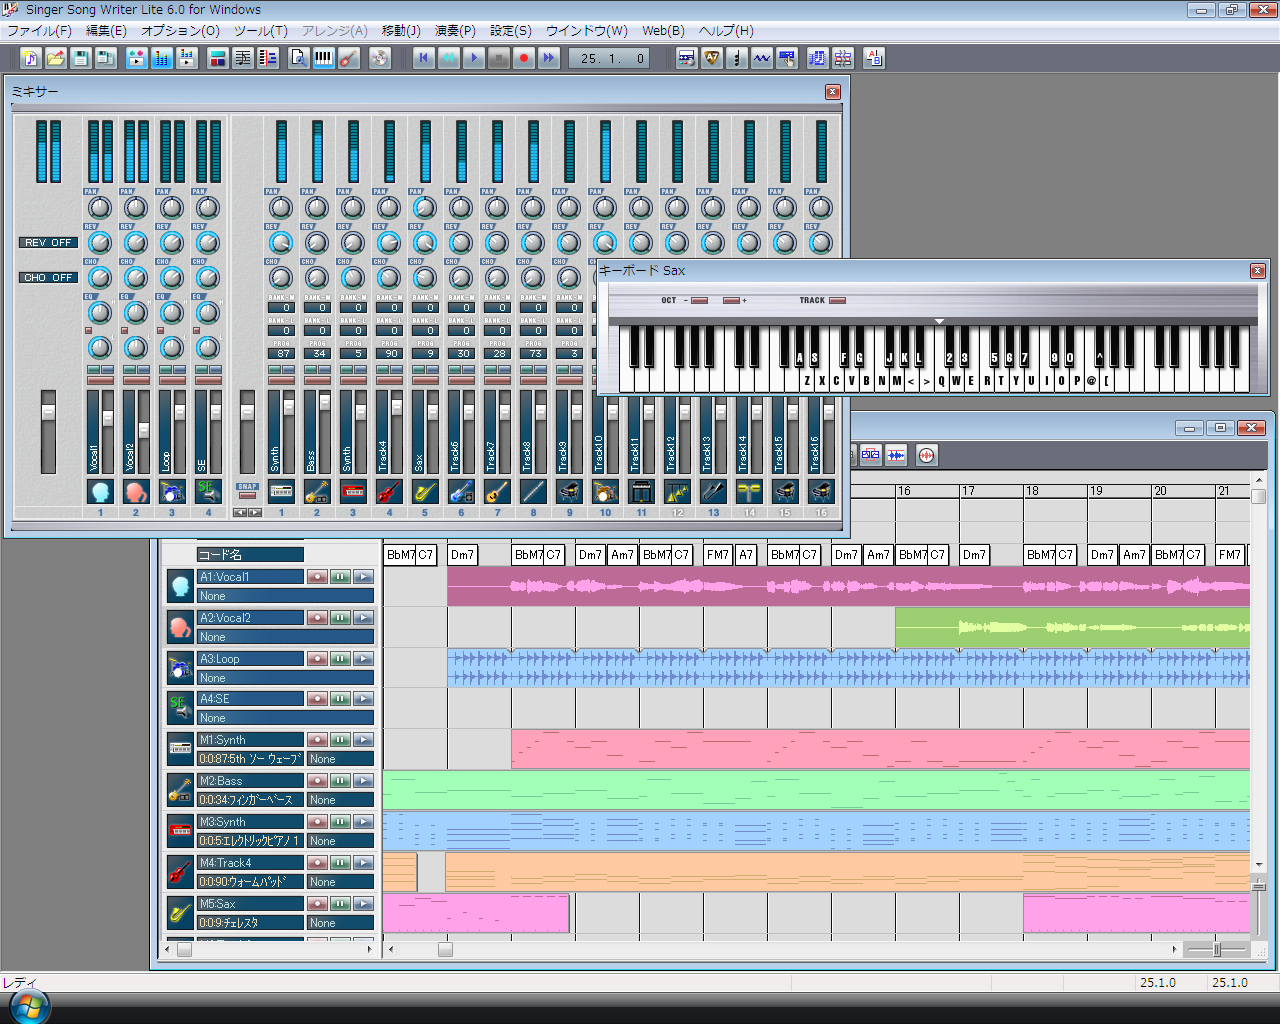Mute the M2:Bass track

click(340, 781)
